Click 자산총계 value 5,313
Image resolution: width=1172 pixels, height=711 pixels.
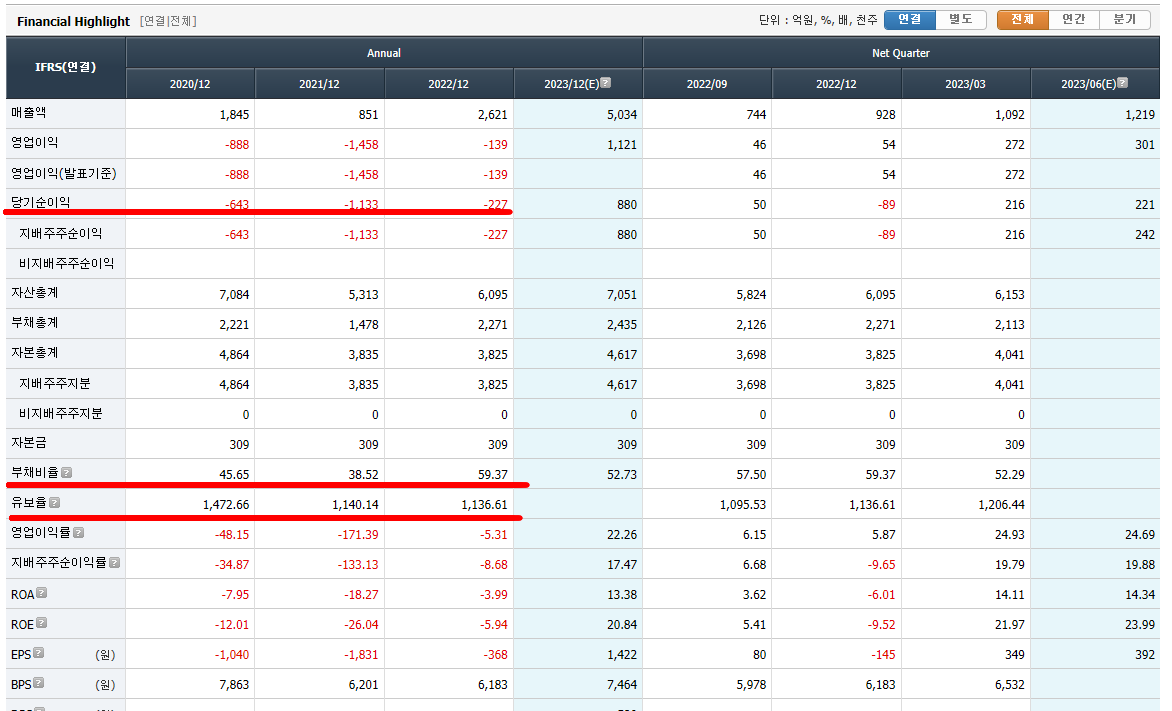363,295
